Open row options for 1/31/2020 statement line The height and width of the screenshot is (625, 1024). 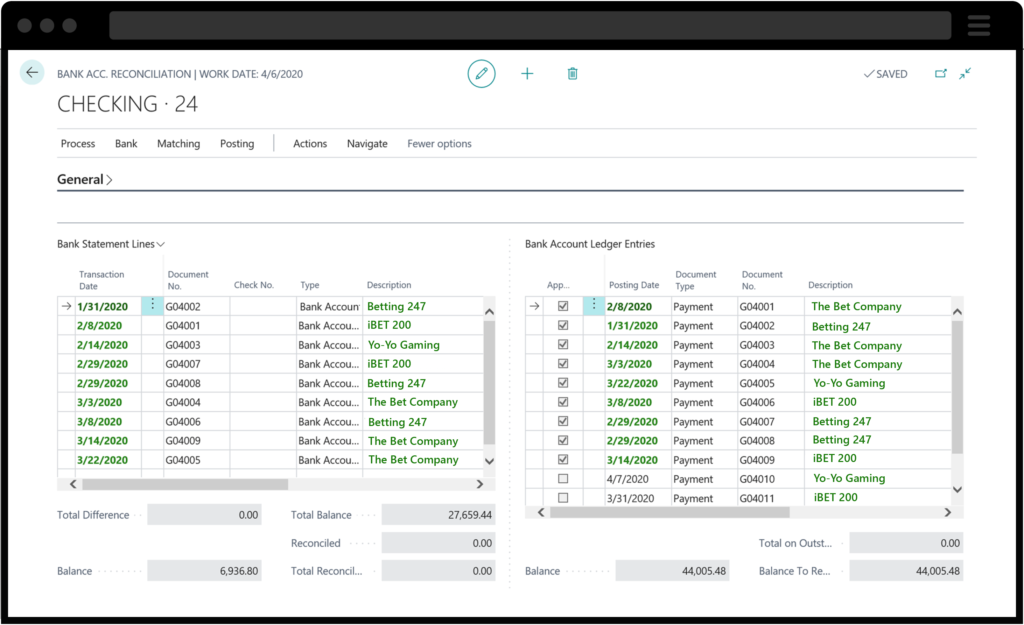pos(152,305)
